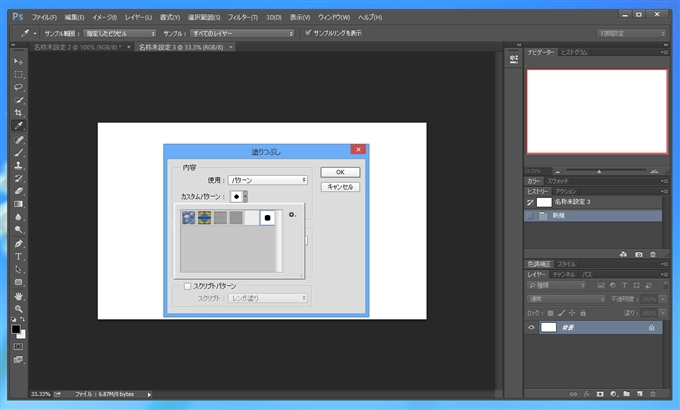Select the rainbow colored pattern swatch
The image size is (680, 410).
(204, 218)
